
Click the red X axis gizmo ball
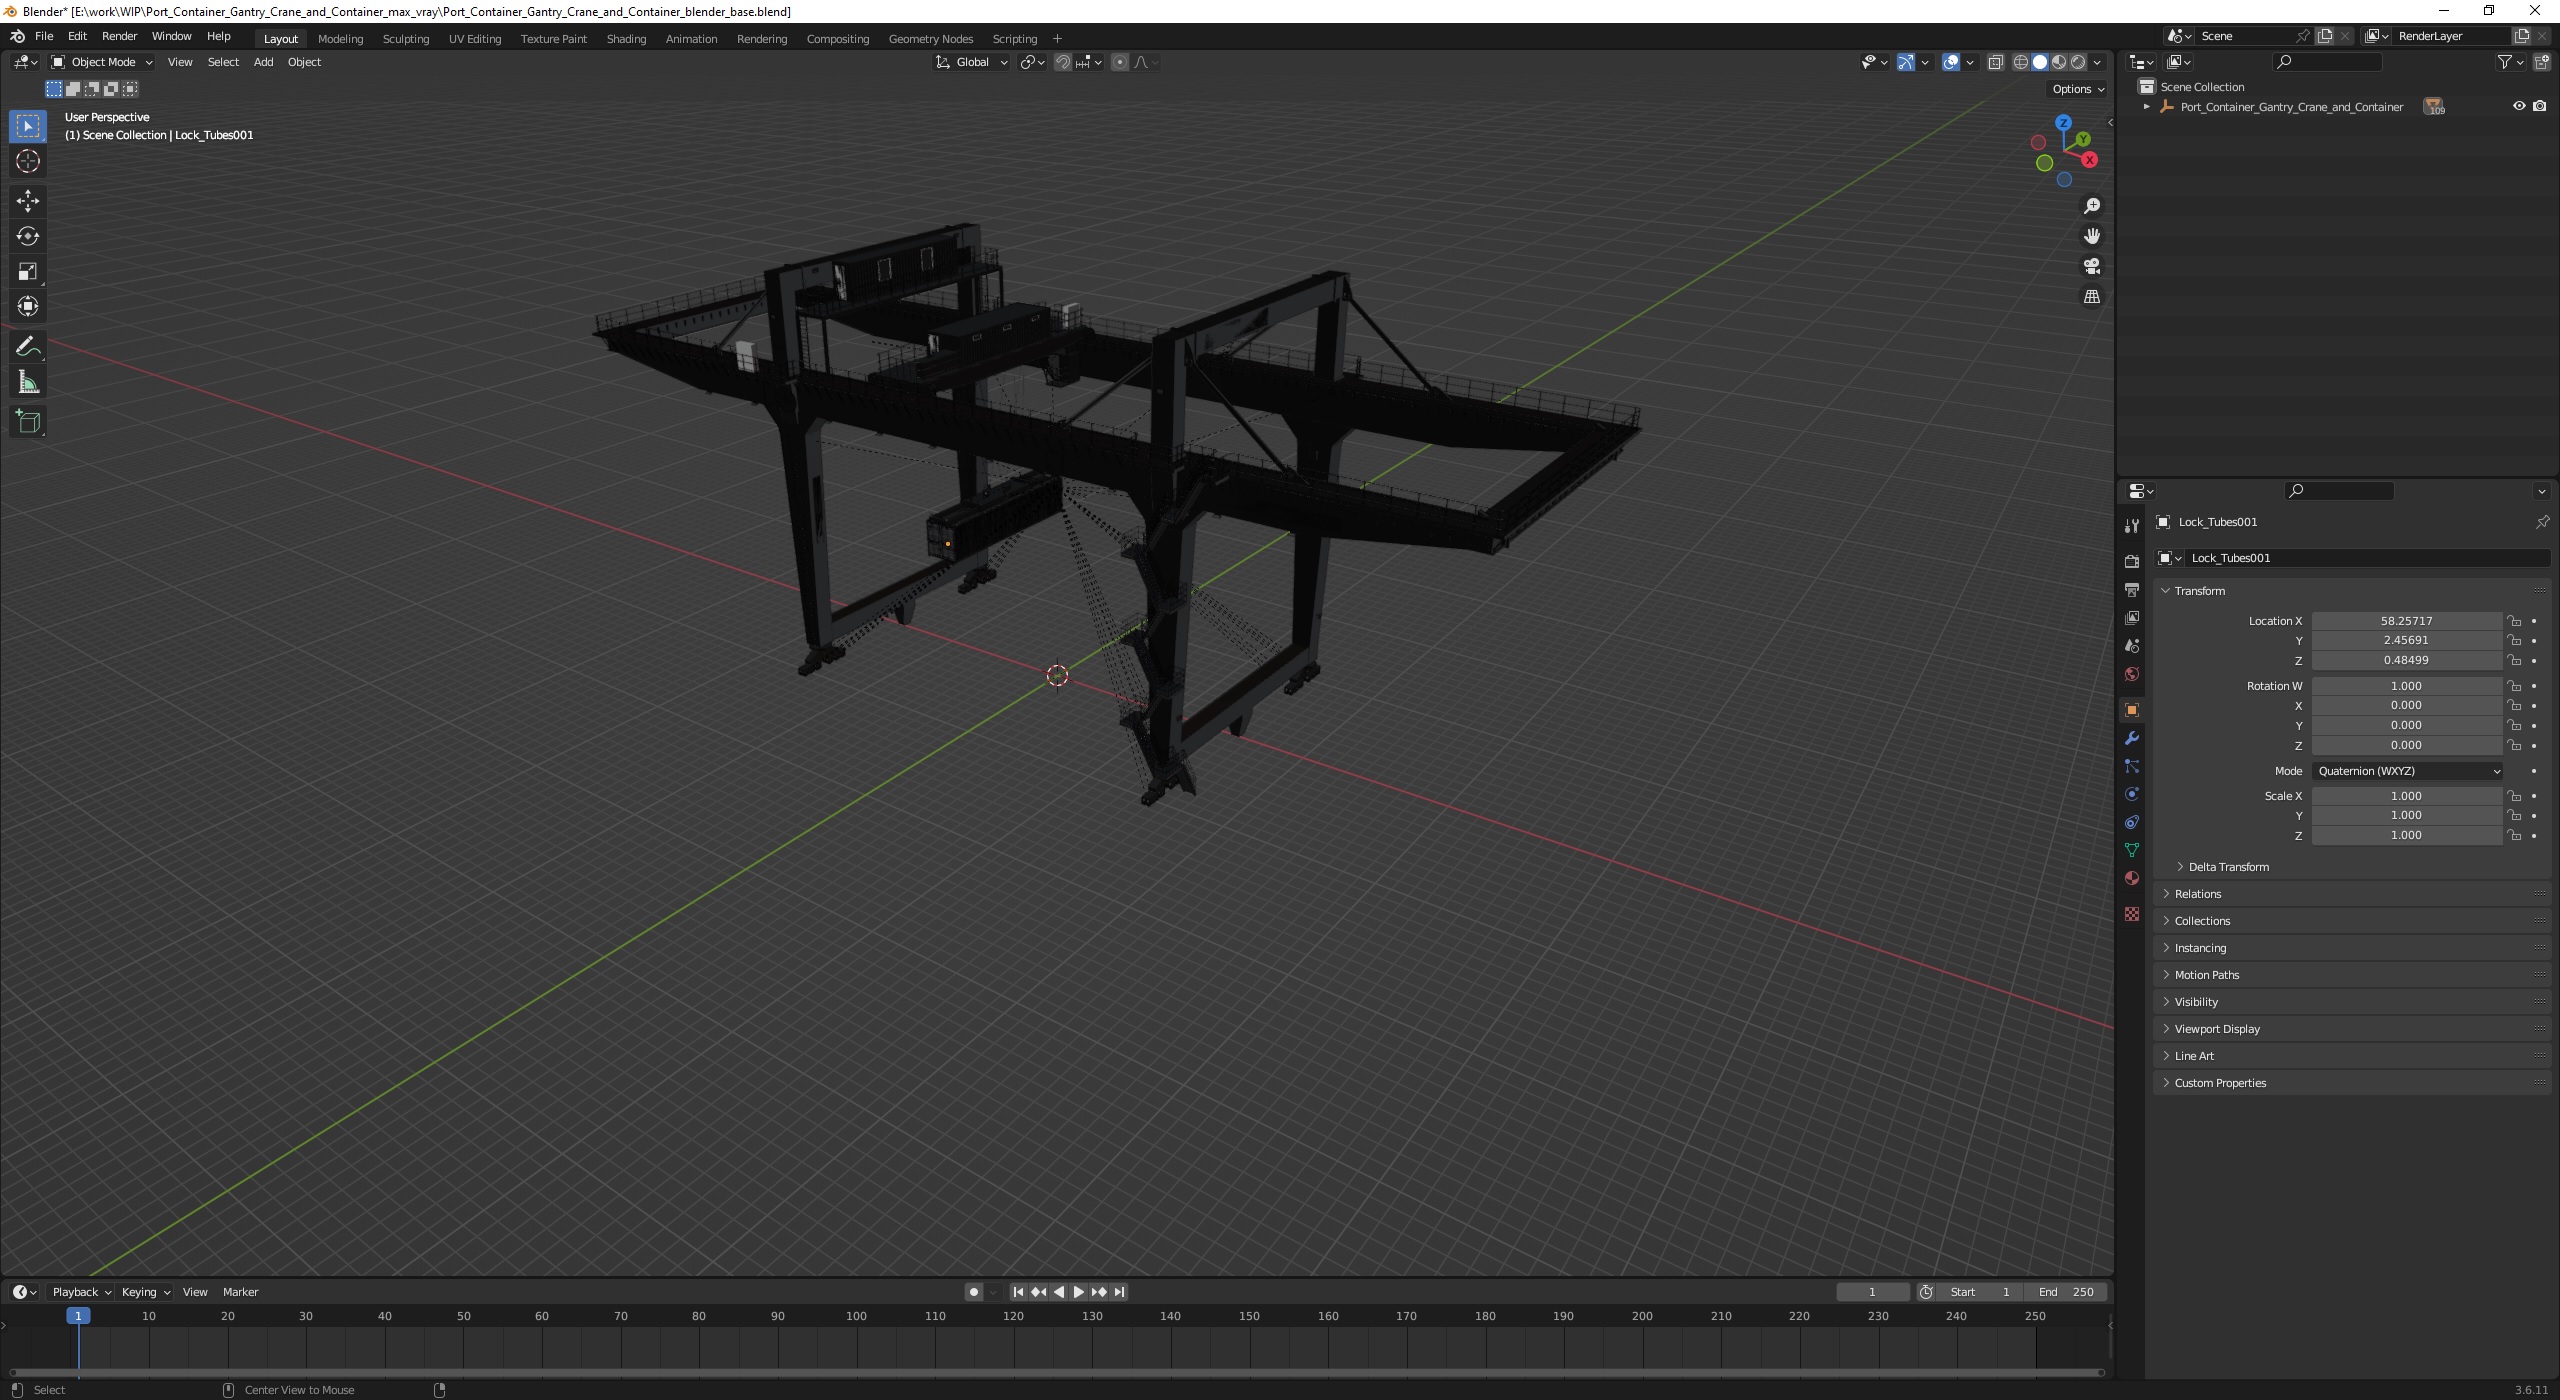[2089, 160]
